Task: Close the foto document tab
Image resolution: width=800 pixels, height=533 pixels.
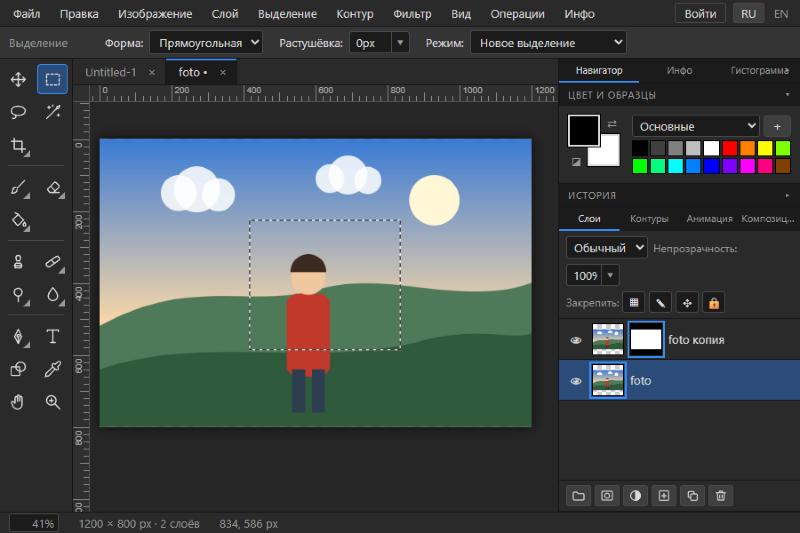Action: [x=223, y=72]
